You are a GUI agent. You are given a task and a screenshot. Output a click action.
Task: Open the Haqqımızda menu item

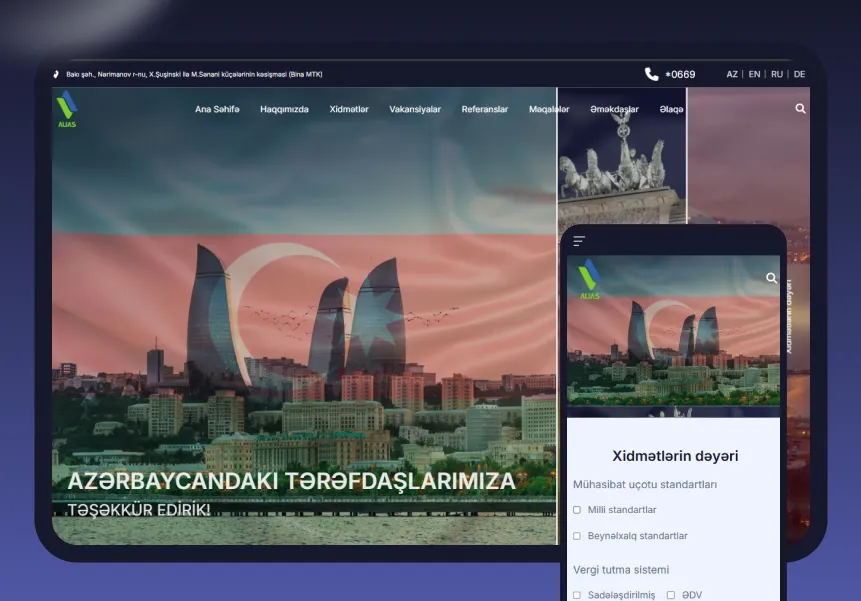284,109
